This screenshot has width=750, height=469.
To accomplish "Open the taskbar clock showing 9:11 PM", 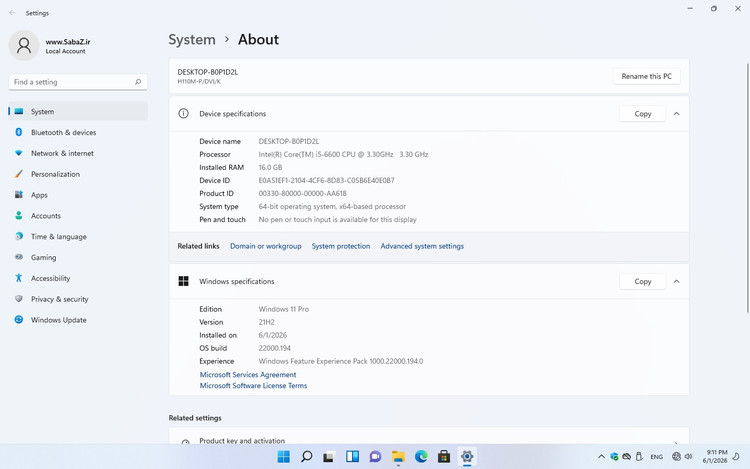I will [715, 457].
